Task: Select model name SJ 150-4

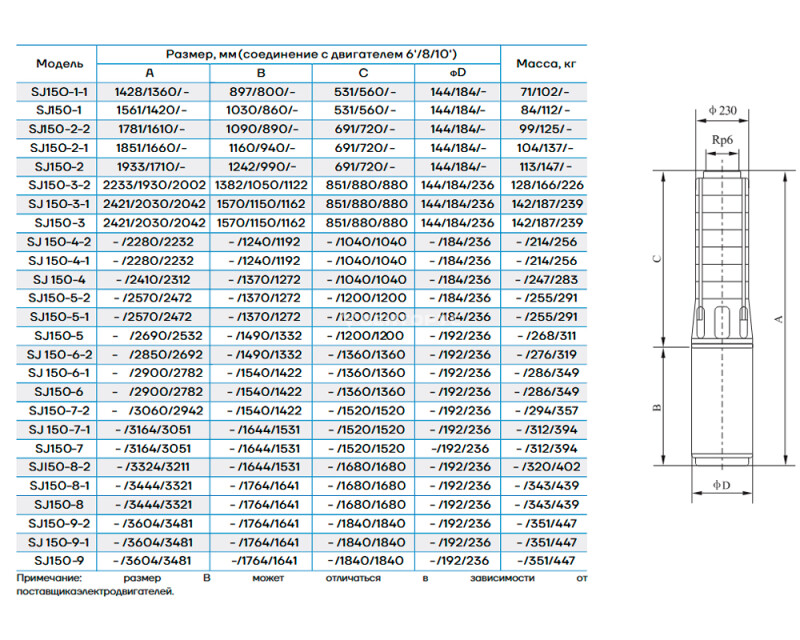Action: tap(59, 280)
